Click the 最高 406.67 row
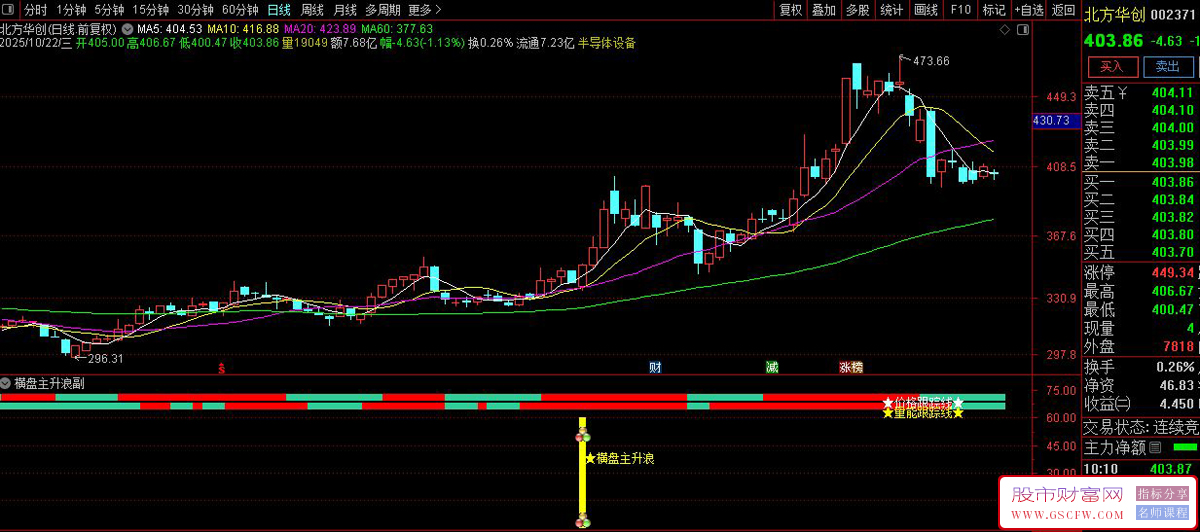The height and width of the screenshot is (532, 1200). pos(1141,291)
